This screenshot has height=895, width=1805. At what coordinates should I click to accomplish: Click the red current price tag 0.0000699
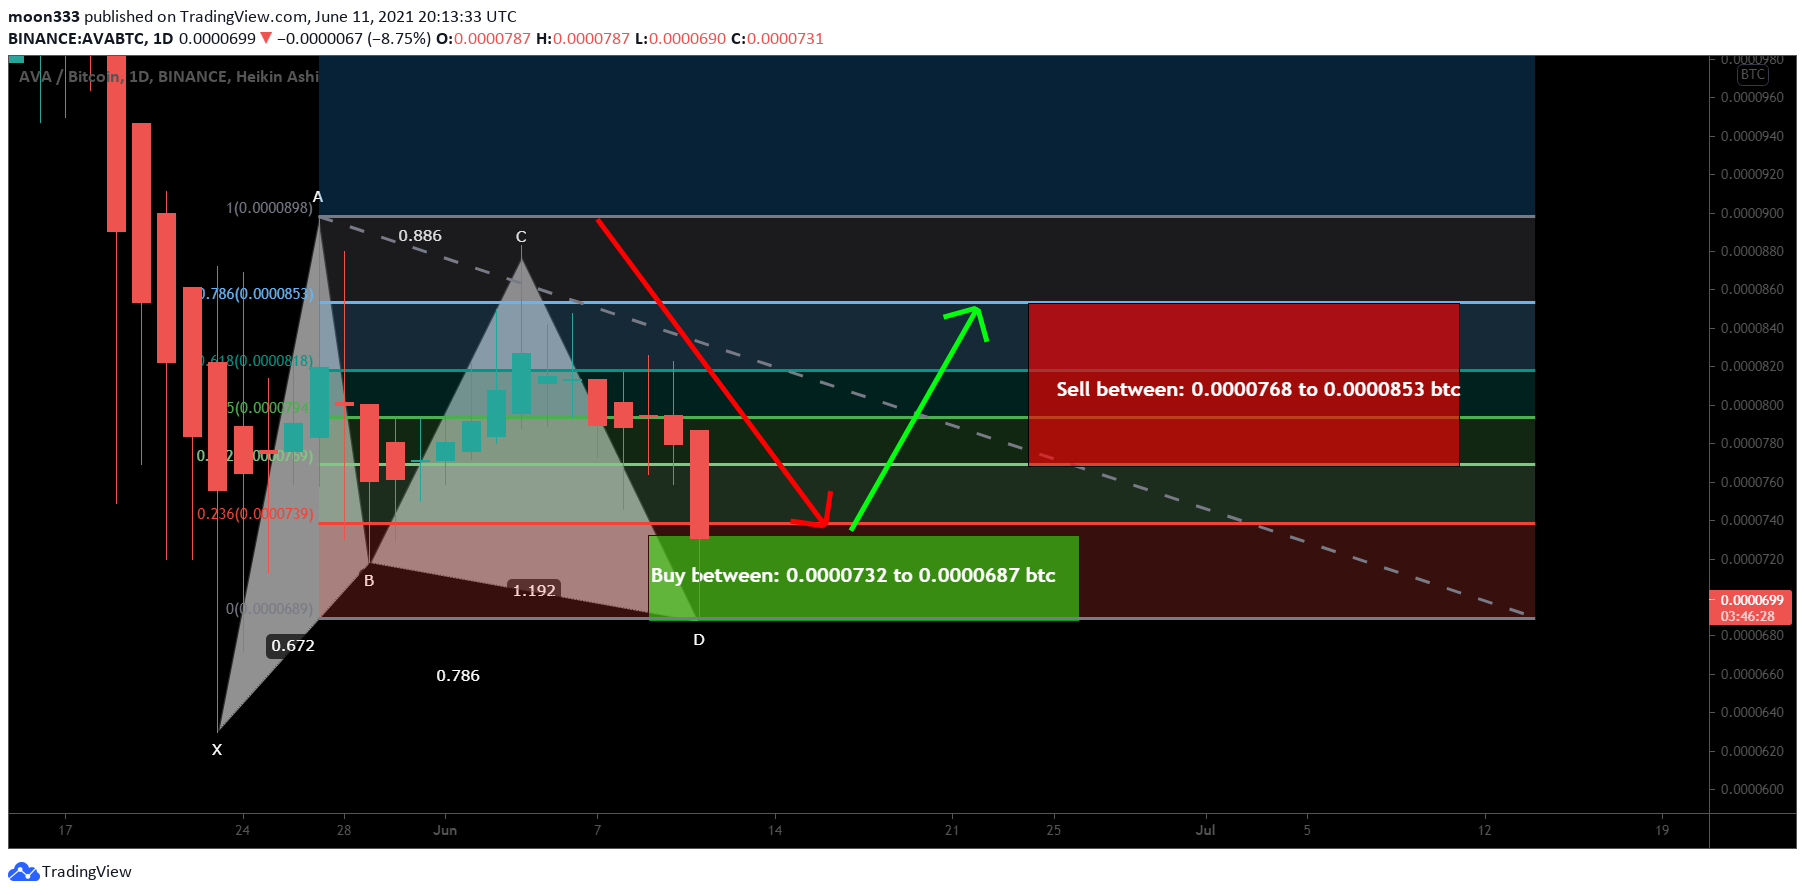[x=1751, y=600]
